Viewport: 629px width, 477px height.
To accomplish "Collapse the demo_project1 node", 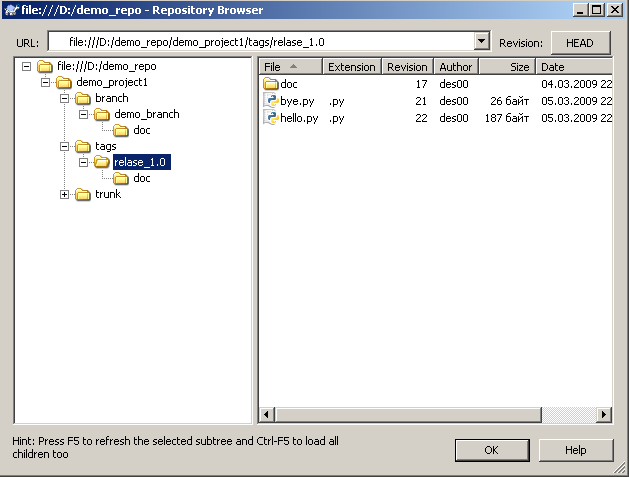I will pos(45,83).
